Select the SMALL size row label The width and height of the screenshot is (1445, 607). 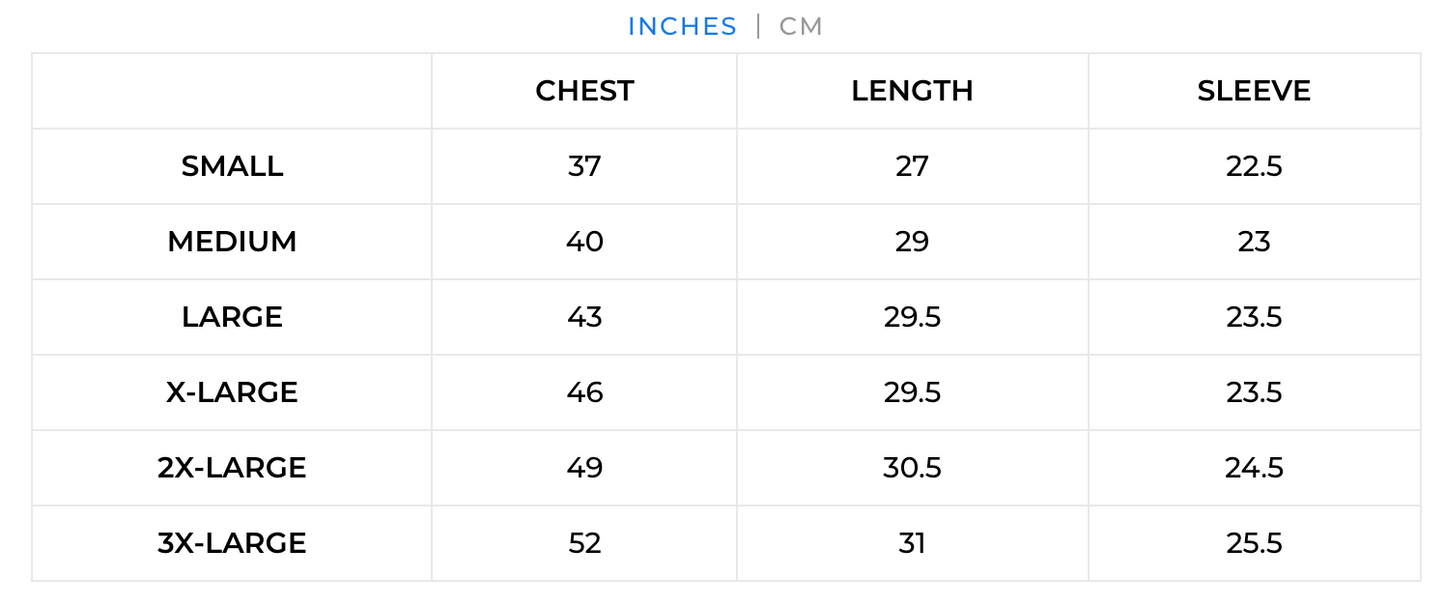(232, 166)
